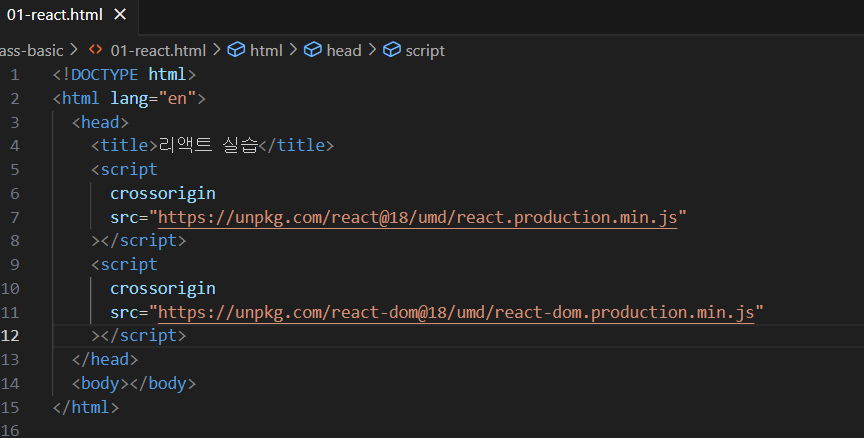Expand chevron after head breadcrumb
Image resolution: width=864 pixels, height=438 pixels.
(372, 50)
